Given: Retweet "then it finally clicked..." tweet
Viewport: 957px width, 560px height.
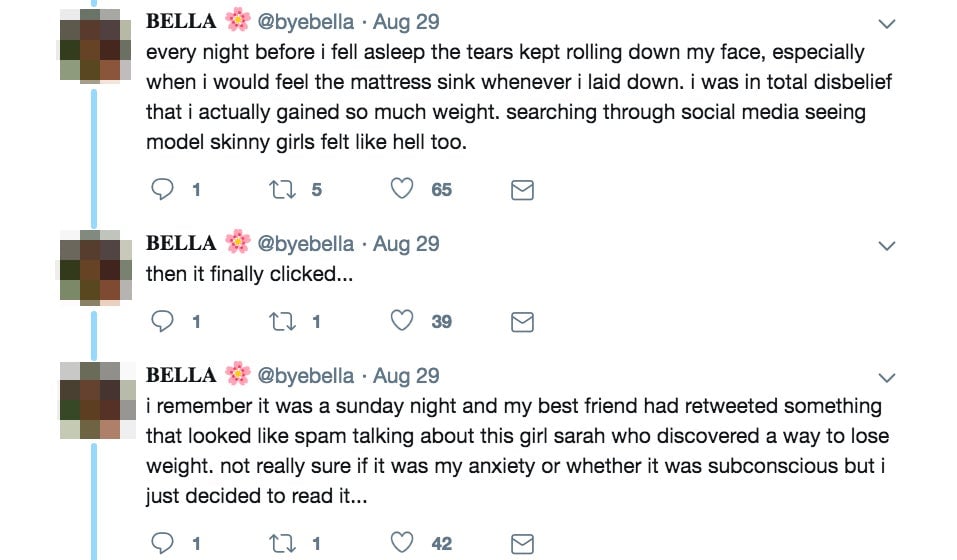Looking at the screenshot, I should tap(283, 321).
